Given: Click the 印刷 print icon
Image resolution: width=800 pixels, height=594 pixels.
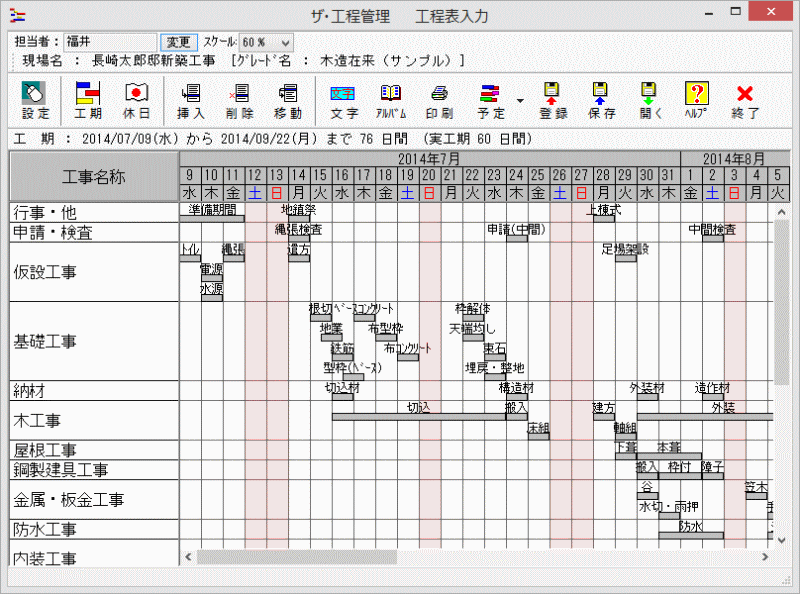Looking at the screenshot, I should point(439,101).
